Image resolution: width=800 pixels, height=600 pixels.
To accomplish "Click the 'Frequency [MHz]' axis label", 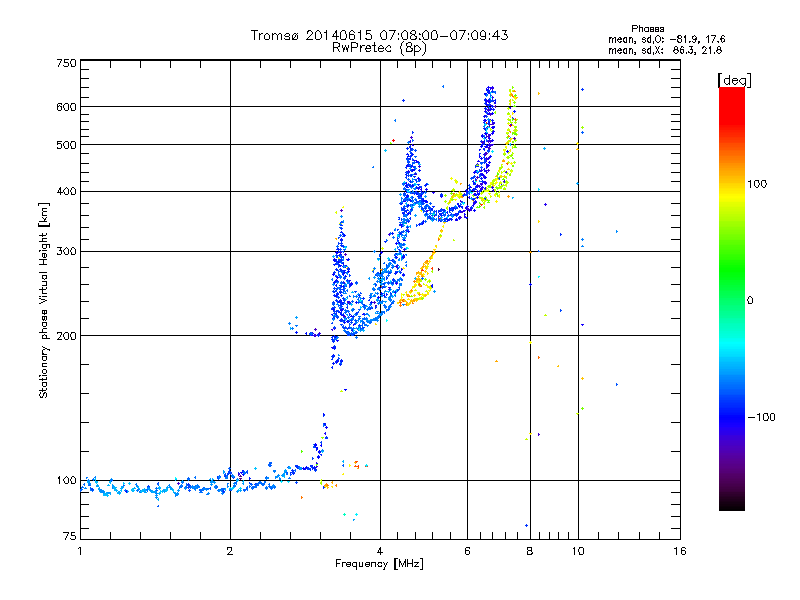I will [379, 564].
